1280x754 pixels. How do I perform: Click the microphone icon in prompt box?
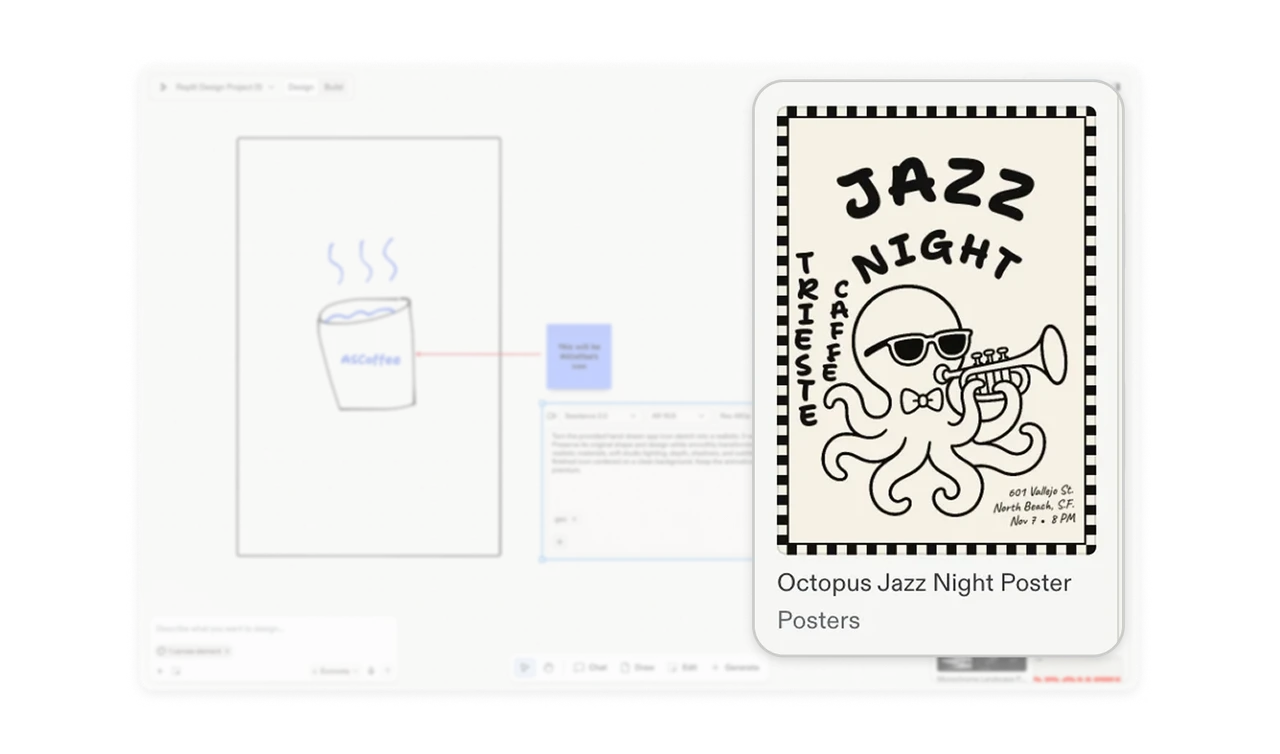click(x=371, y=671)
